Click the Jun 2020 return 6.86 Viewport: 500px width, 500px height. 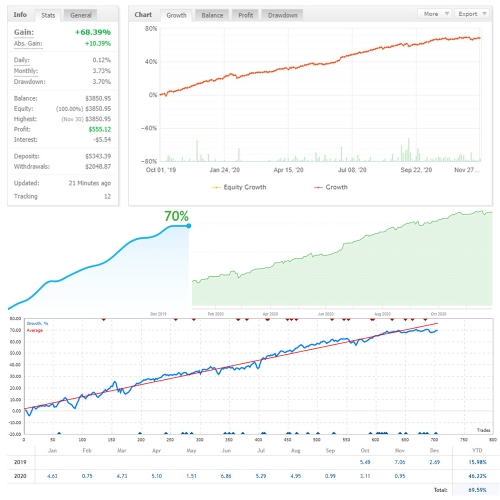(x=226, y=476)
